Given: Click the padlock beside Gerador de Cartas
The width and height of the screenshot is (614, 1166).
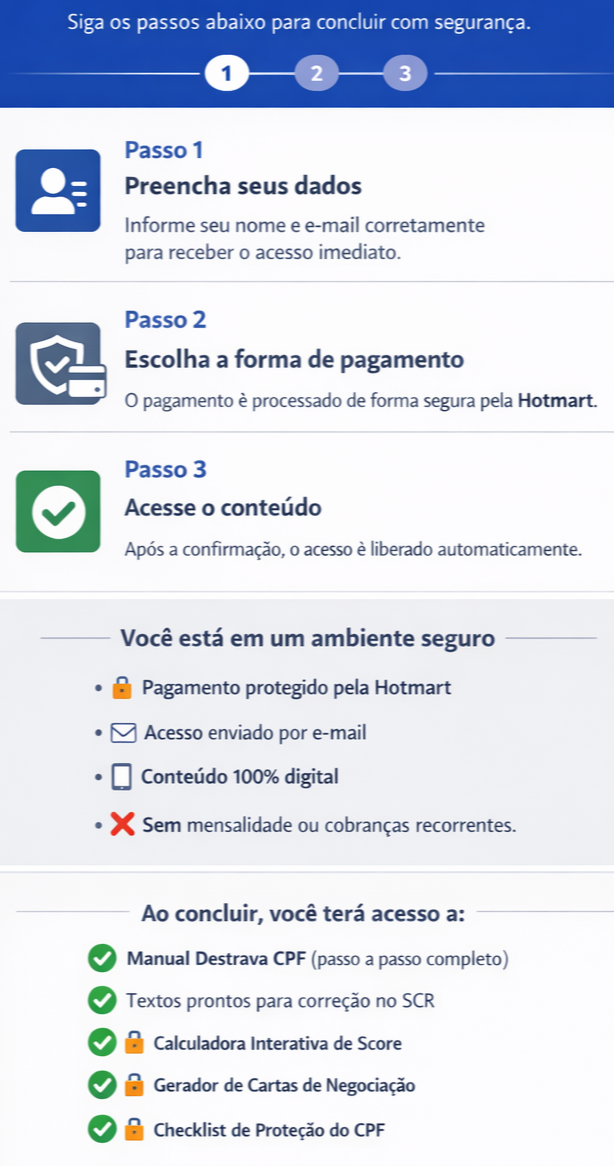Looking at the screenshot, I should click(x=134, y=1085).
